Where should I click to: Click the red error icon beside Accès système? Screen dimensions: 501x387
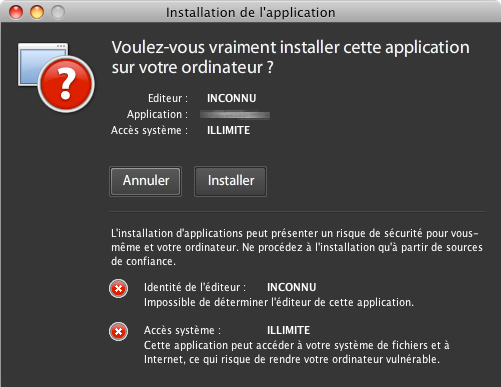118,332
